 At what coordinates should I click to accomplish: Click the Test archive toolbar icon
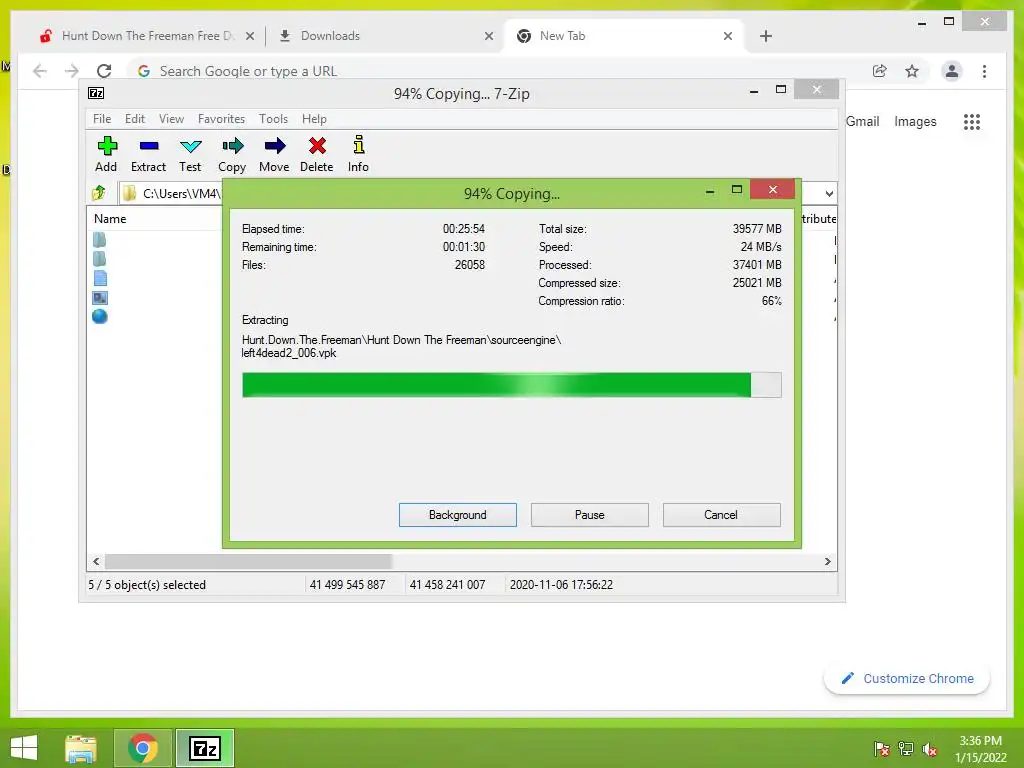191,146
